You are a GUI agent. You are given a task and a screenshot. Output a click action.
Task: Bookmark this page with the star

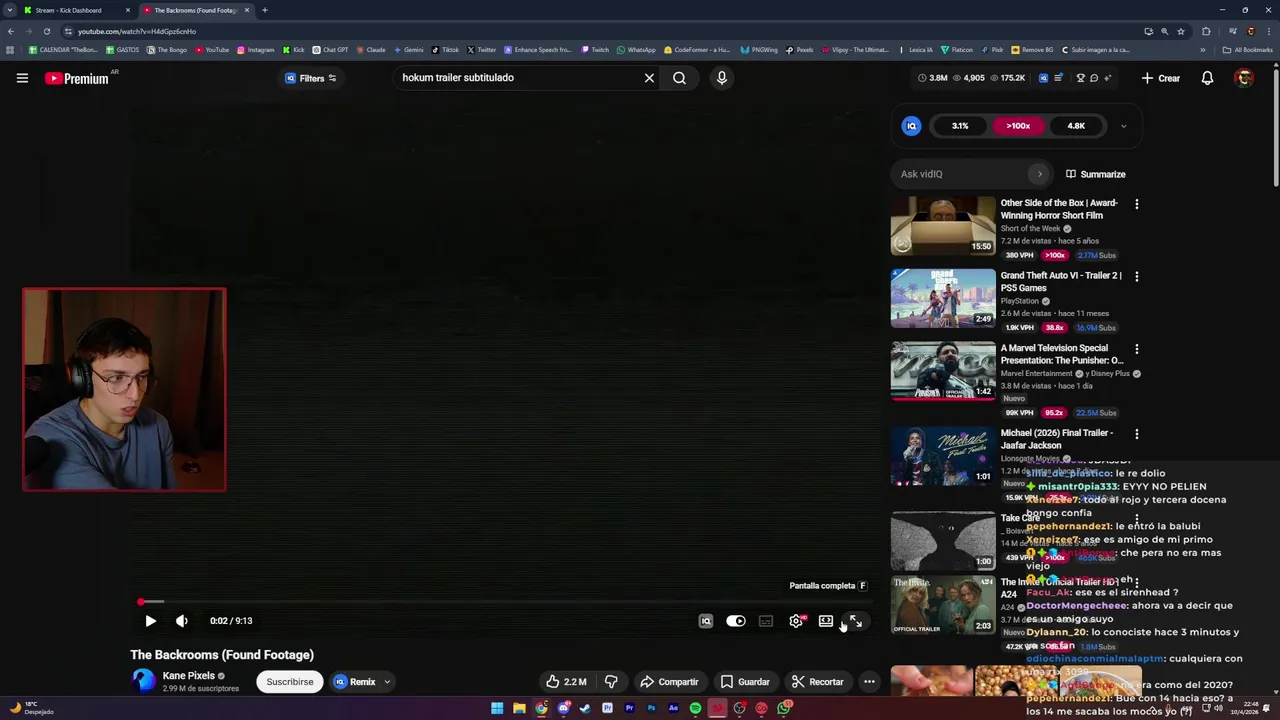(1181, 31)
